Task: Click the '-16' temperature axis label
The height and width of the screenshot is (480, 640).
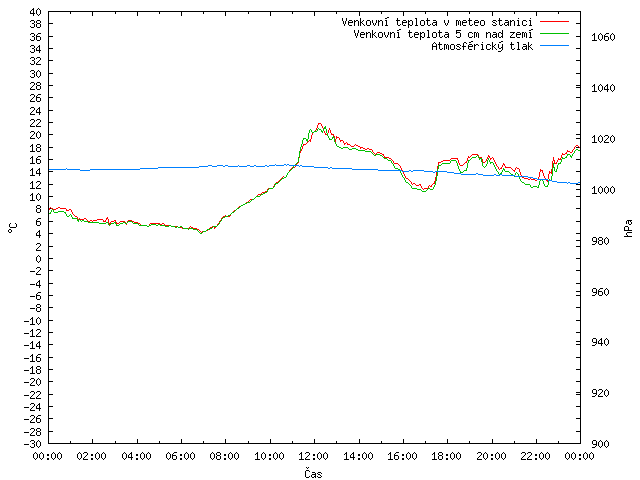Action: [33, 358]
